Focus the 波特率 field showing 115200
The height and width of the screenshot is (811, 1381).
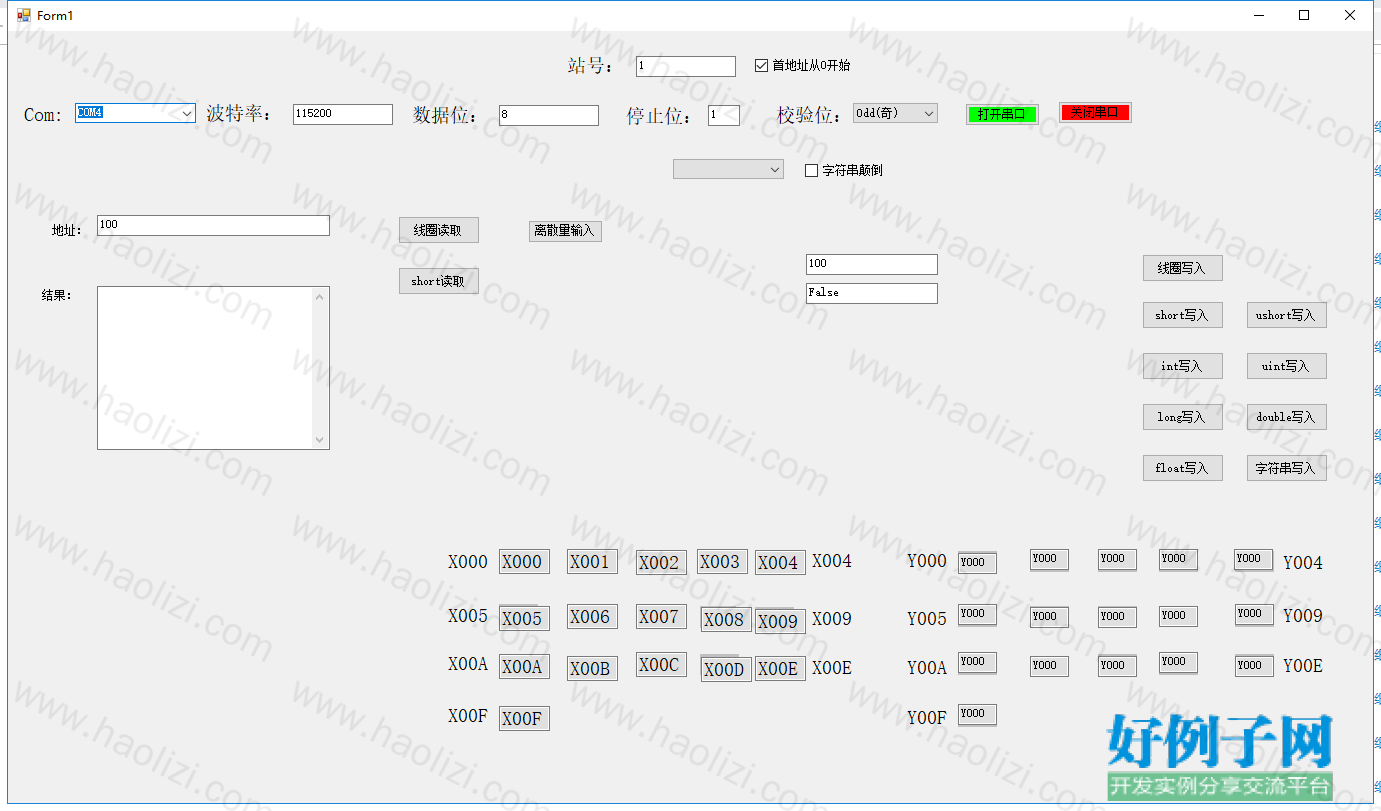tap(343, 114)
